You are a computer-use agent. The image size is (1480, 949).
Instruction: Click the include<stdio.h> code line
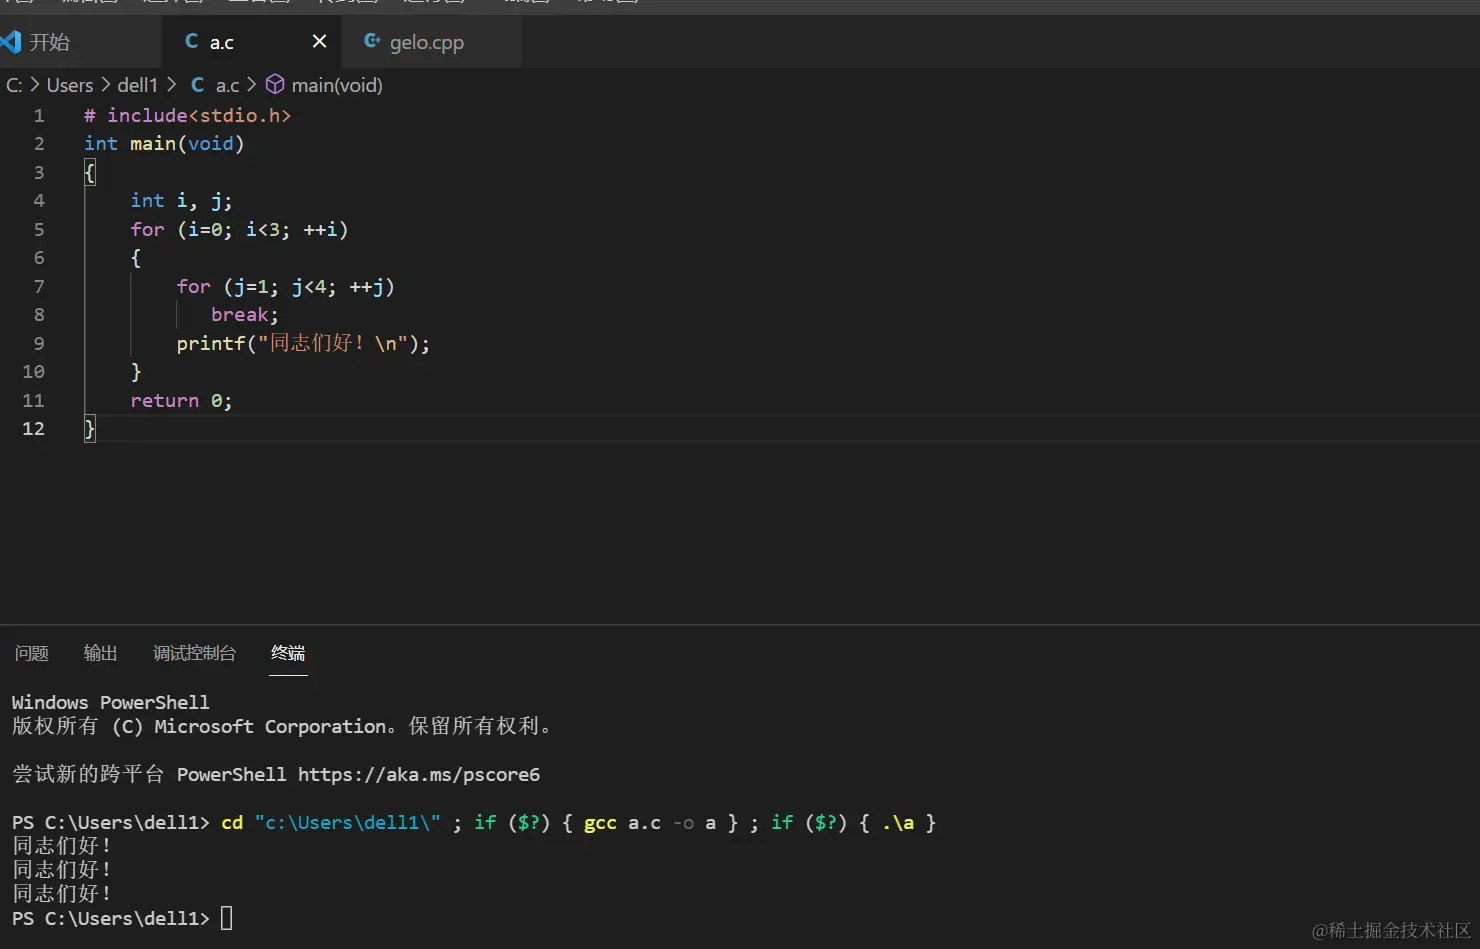[x=188, y=115]
